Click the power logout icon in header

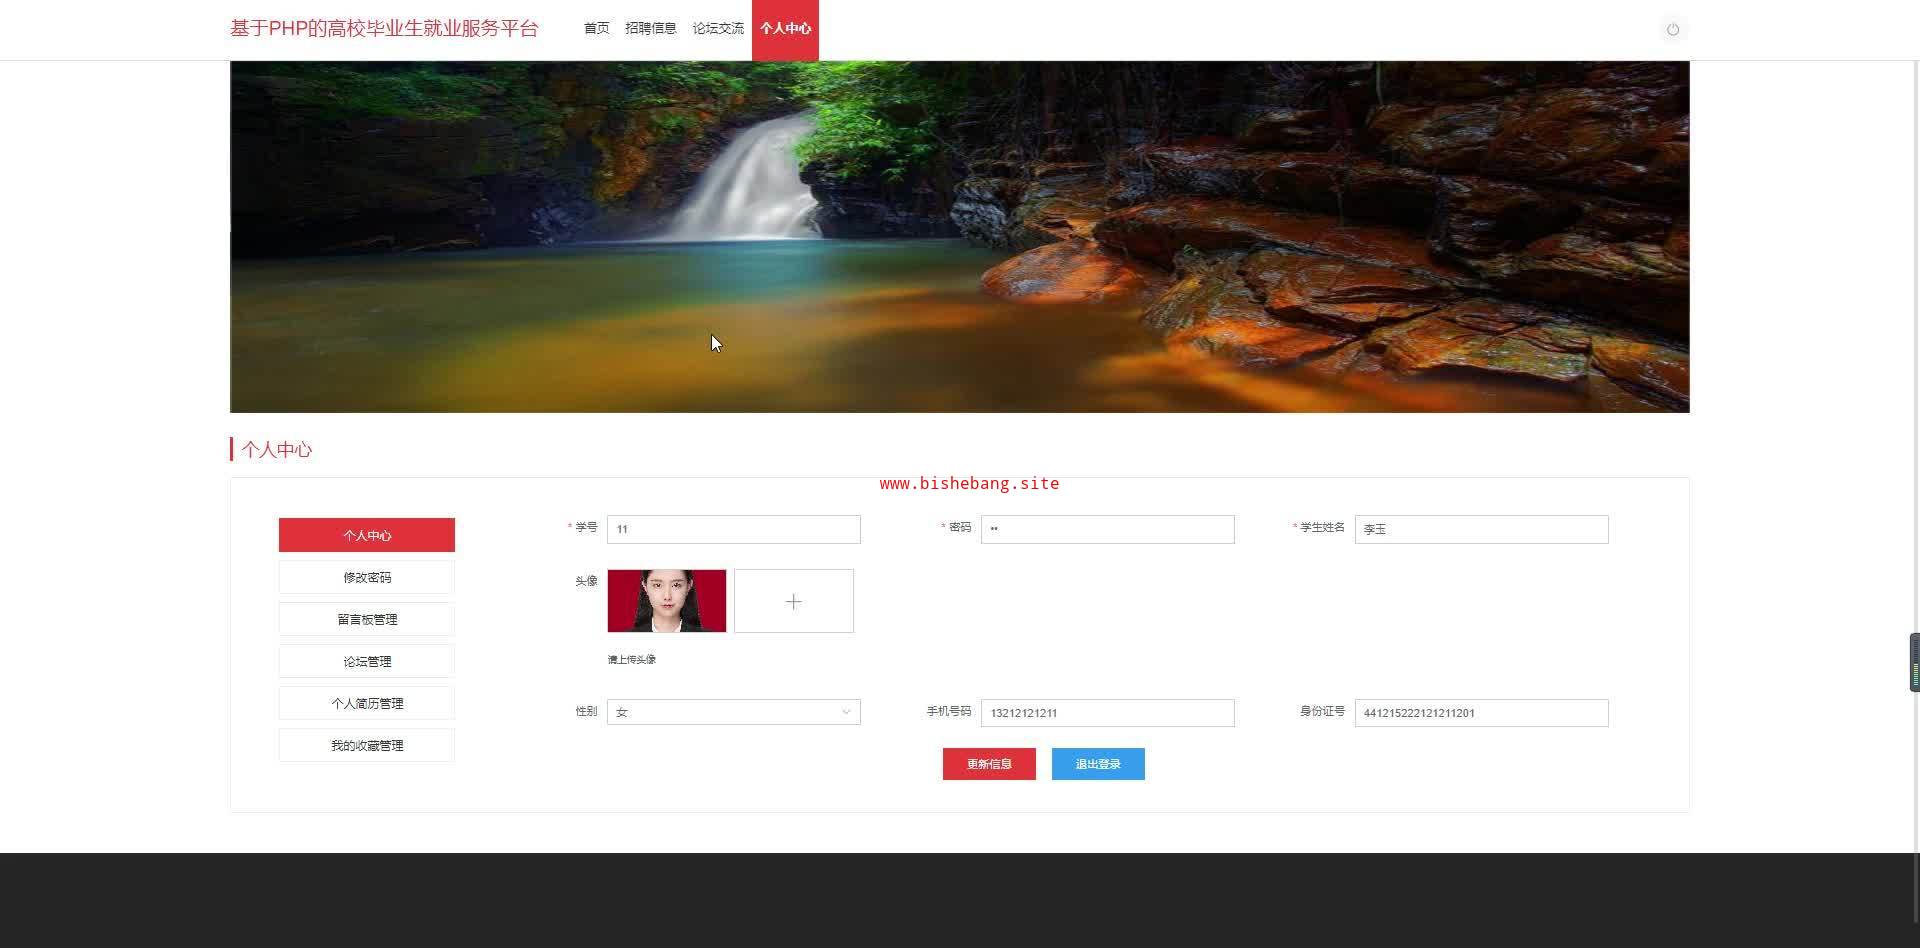click(x=1673, y=29)
